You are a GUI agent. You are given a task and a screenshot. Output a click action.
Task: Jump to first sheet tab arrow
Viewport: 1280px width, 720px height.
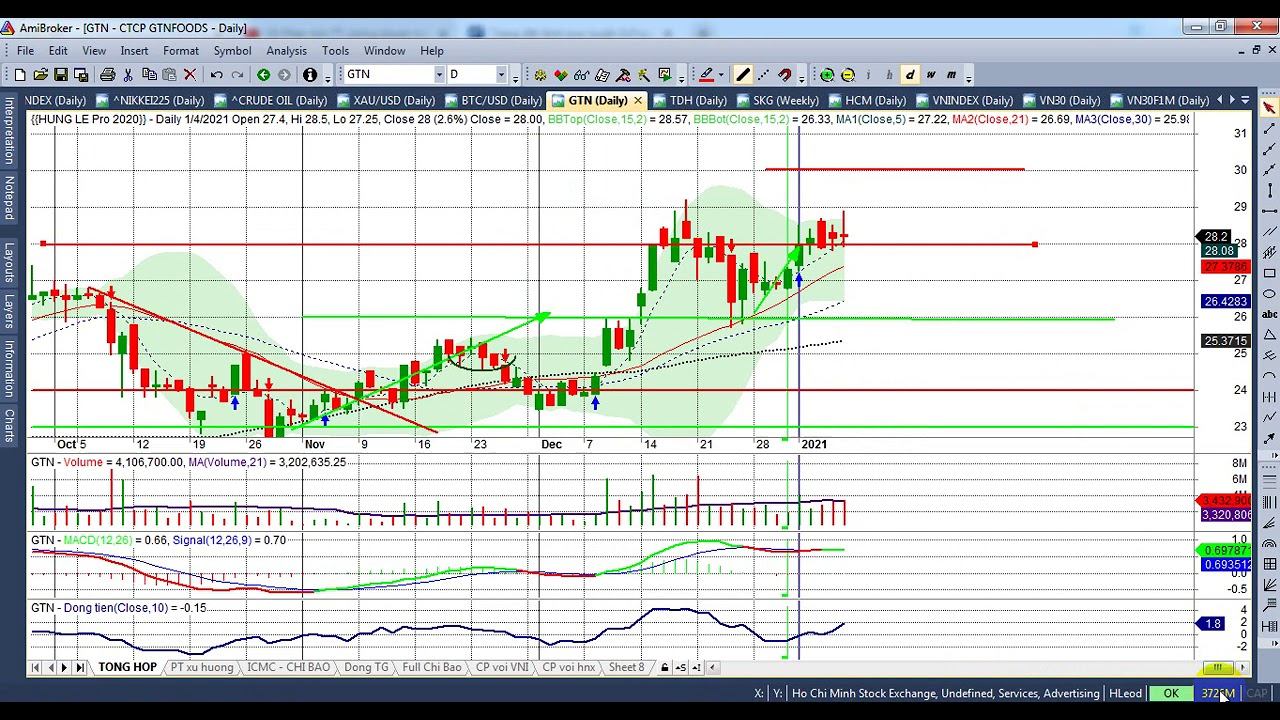point(35,667)
